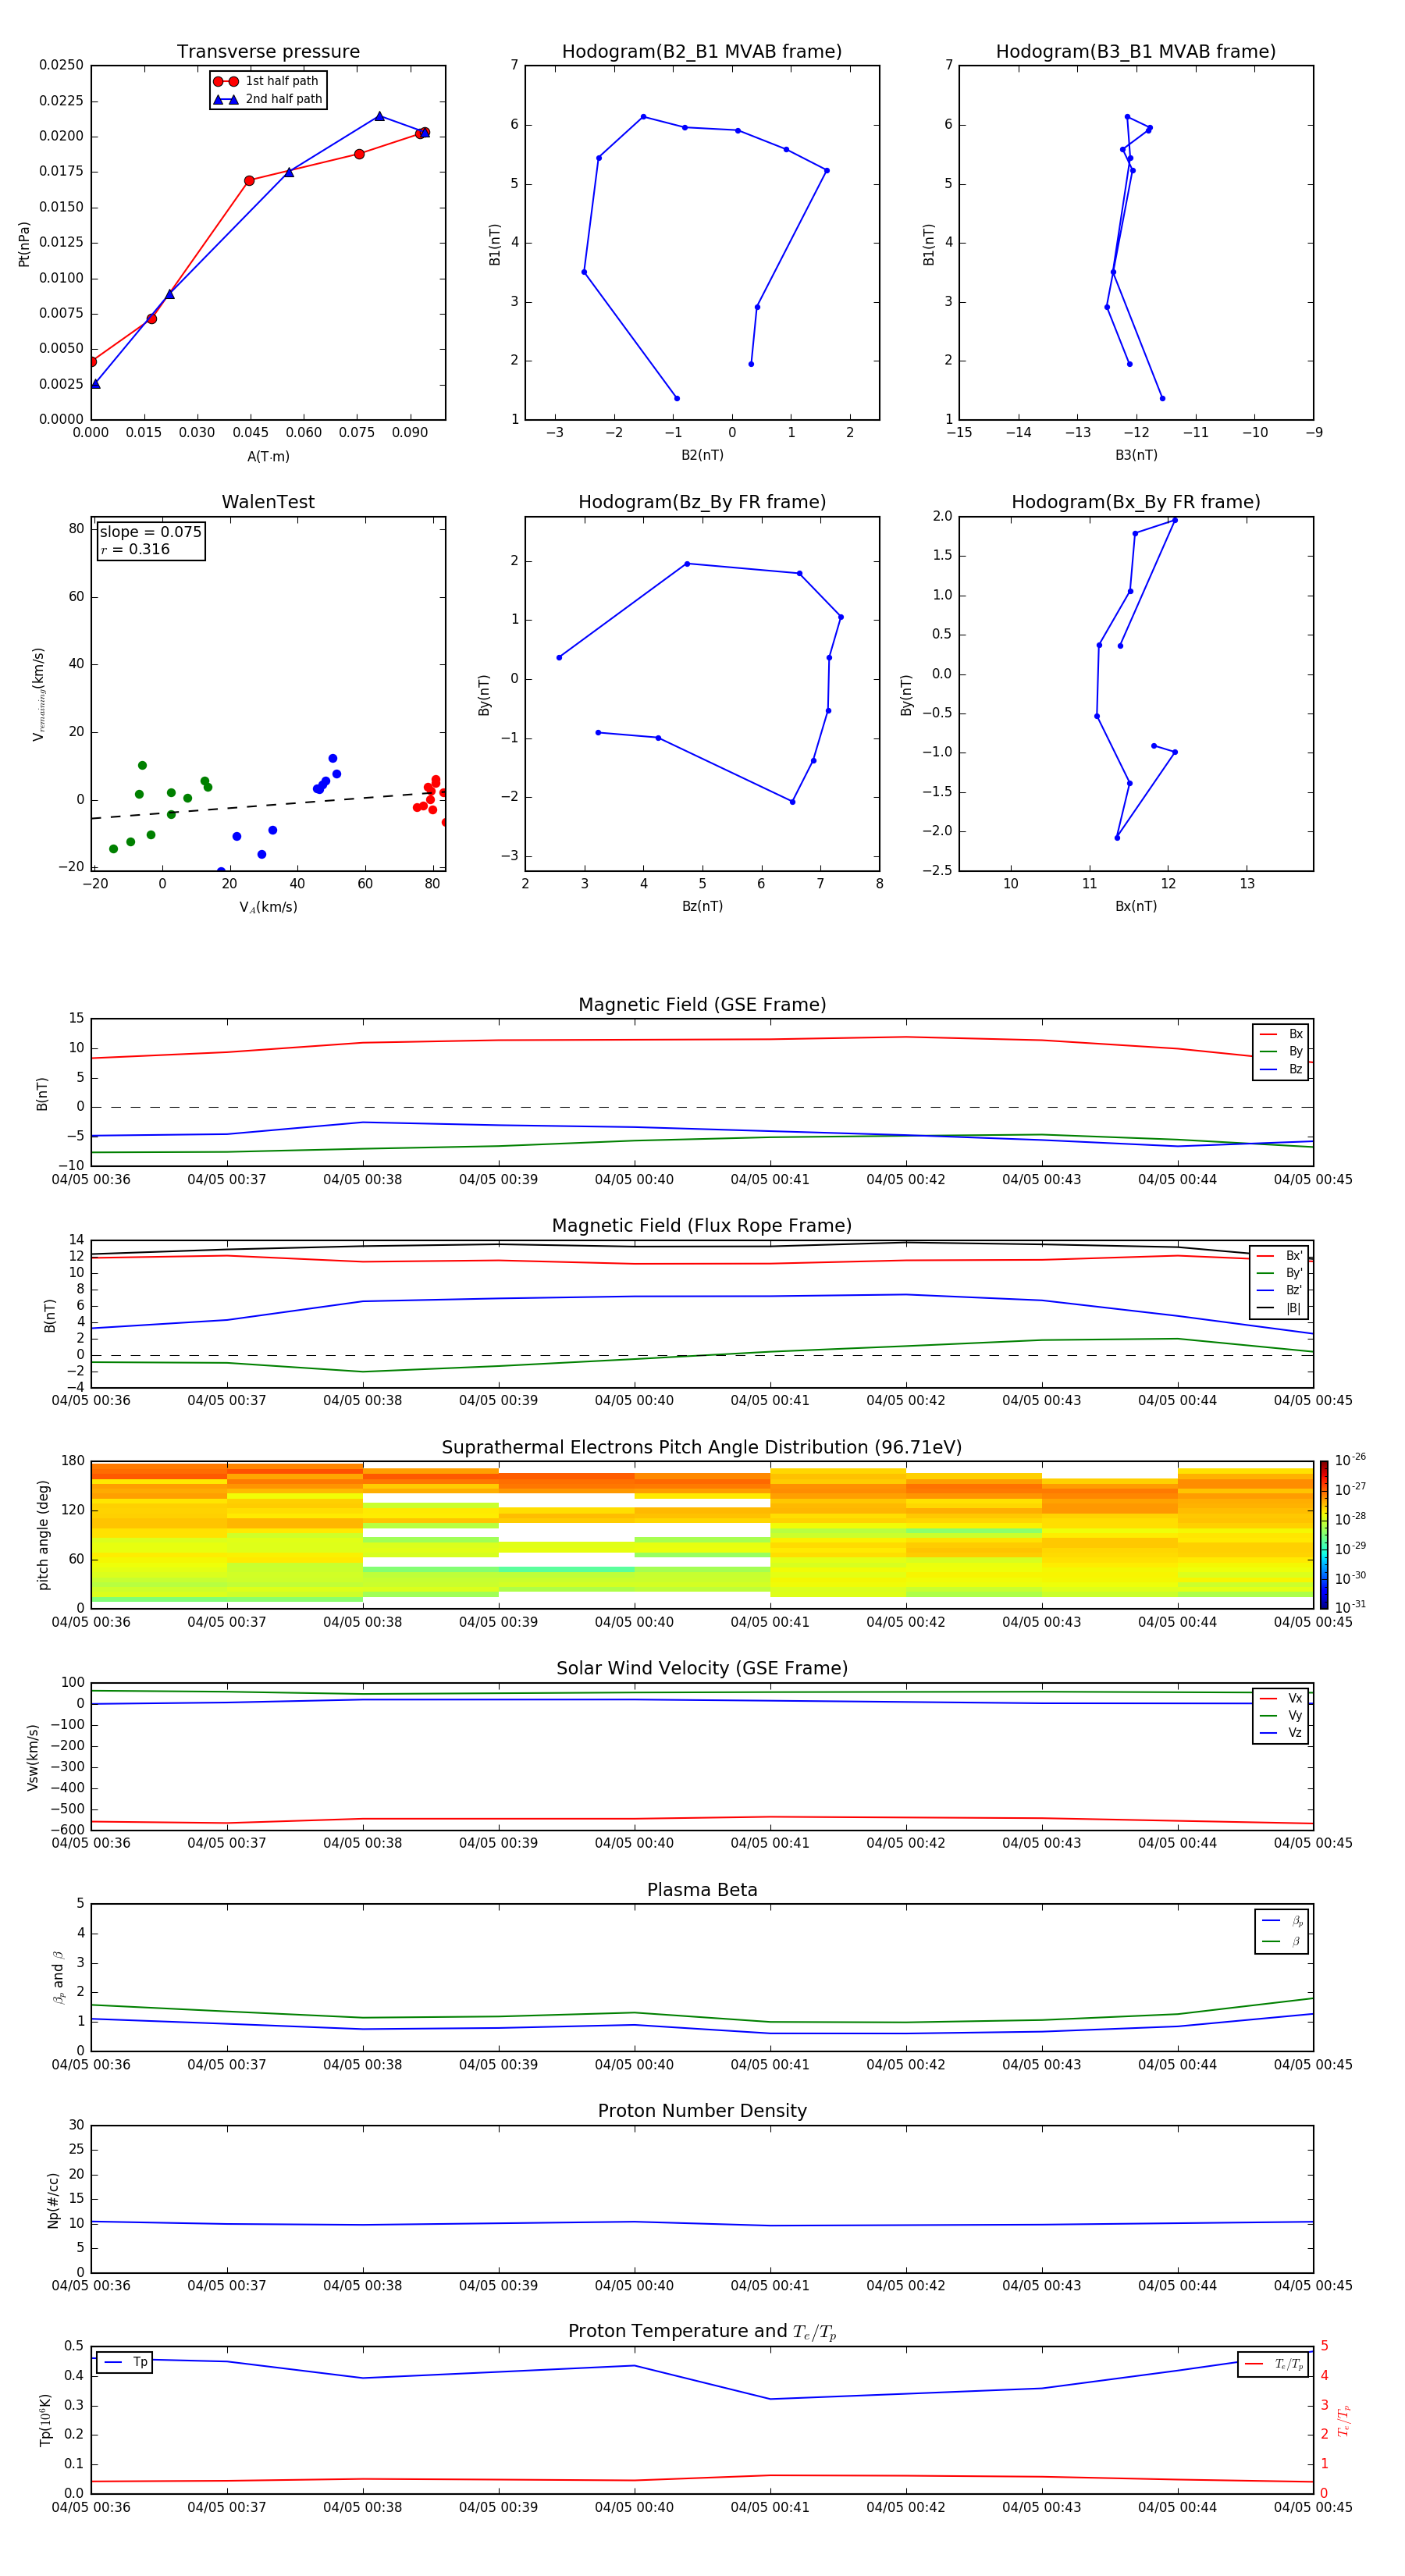Click '04/05 00:40' tick under GSE magnetic field
The image size is (1405, 2576).
(x=634, y=1180)
